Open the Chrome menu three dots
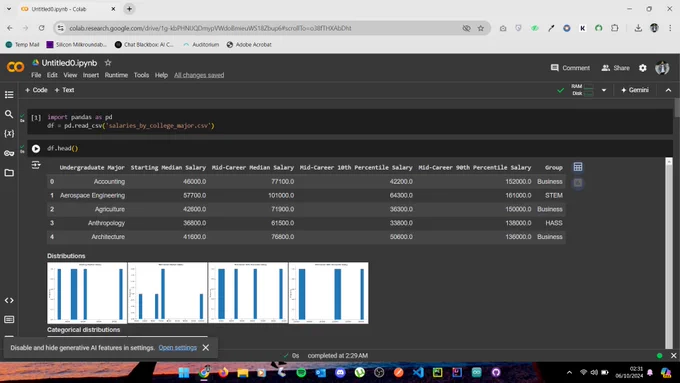 click(670, 28)
